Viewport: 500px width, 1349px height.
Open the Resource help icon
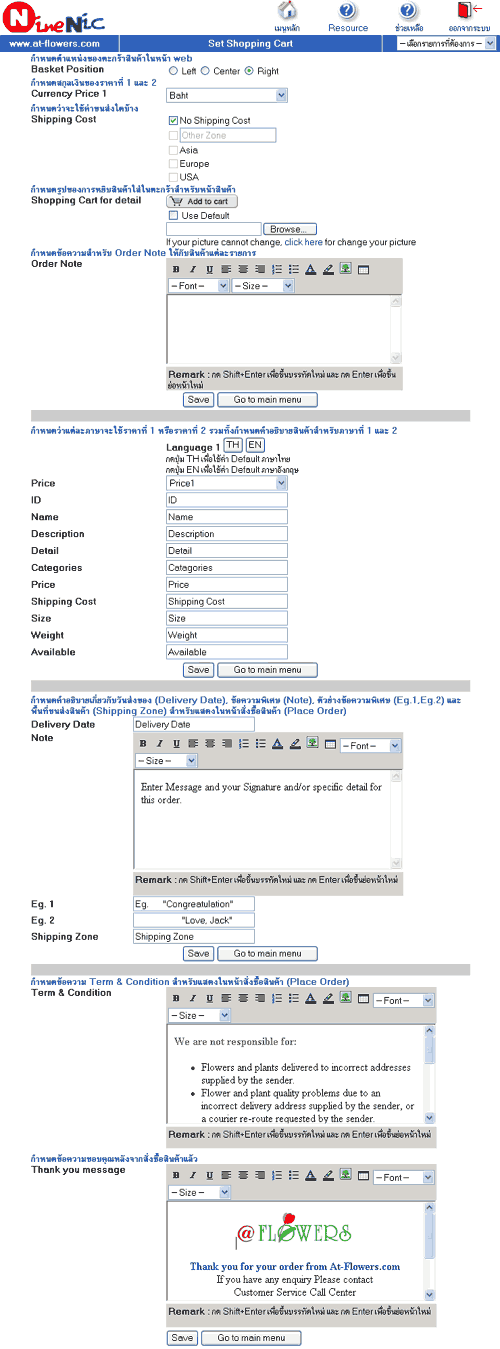(347, 11)
